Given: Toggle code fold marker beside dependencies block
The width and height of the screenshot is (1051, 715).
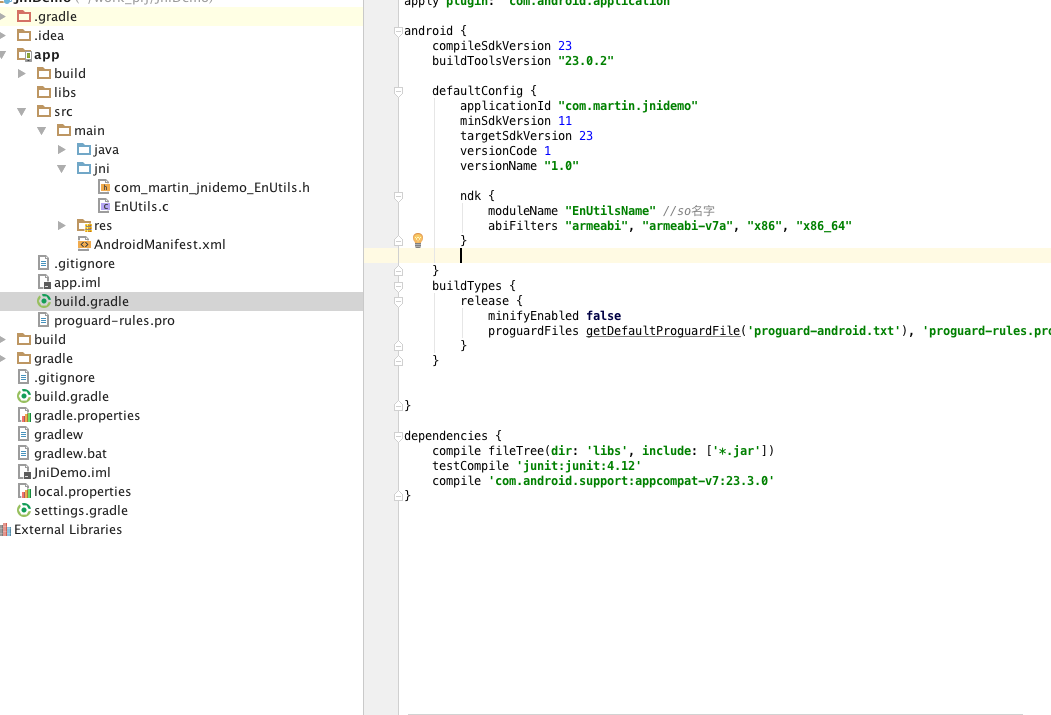Looking at the screenshot, I should click(x=398, y=436).
